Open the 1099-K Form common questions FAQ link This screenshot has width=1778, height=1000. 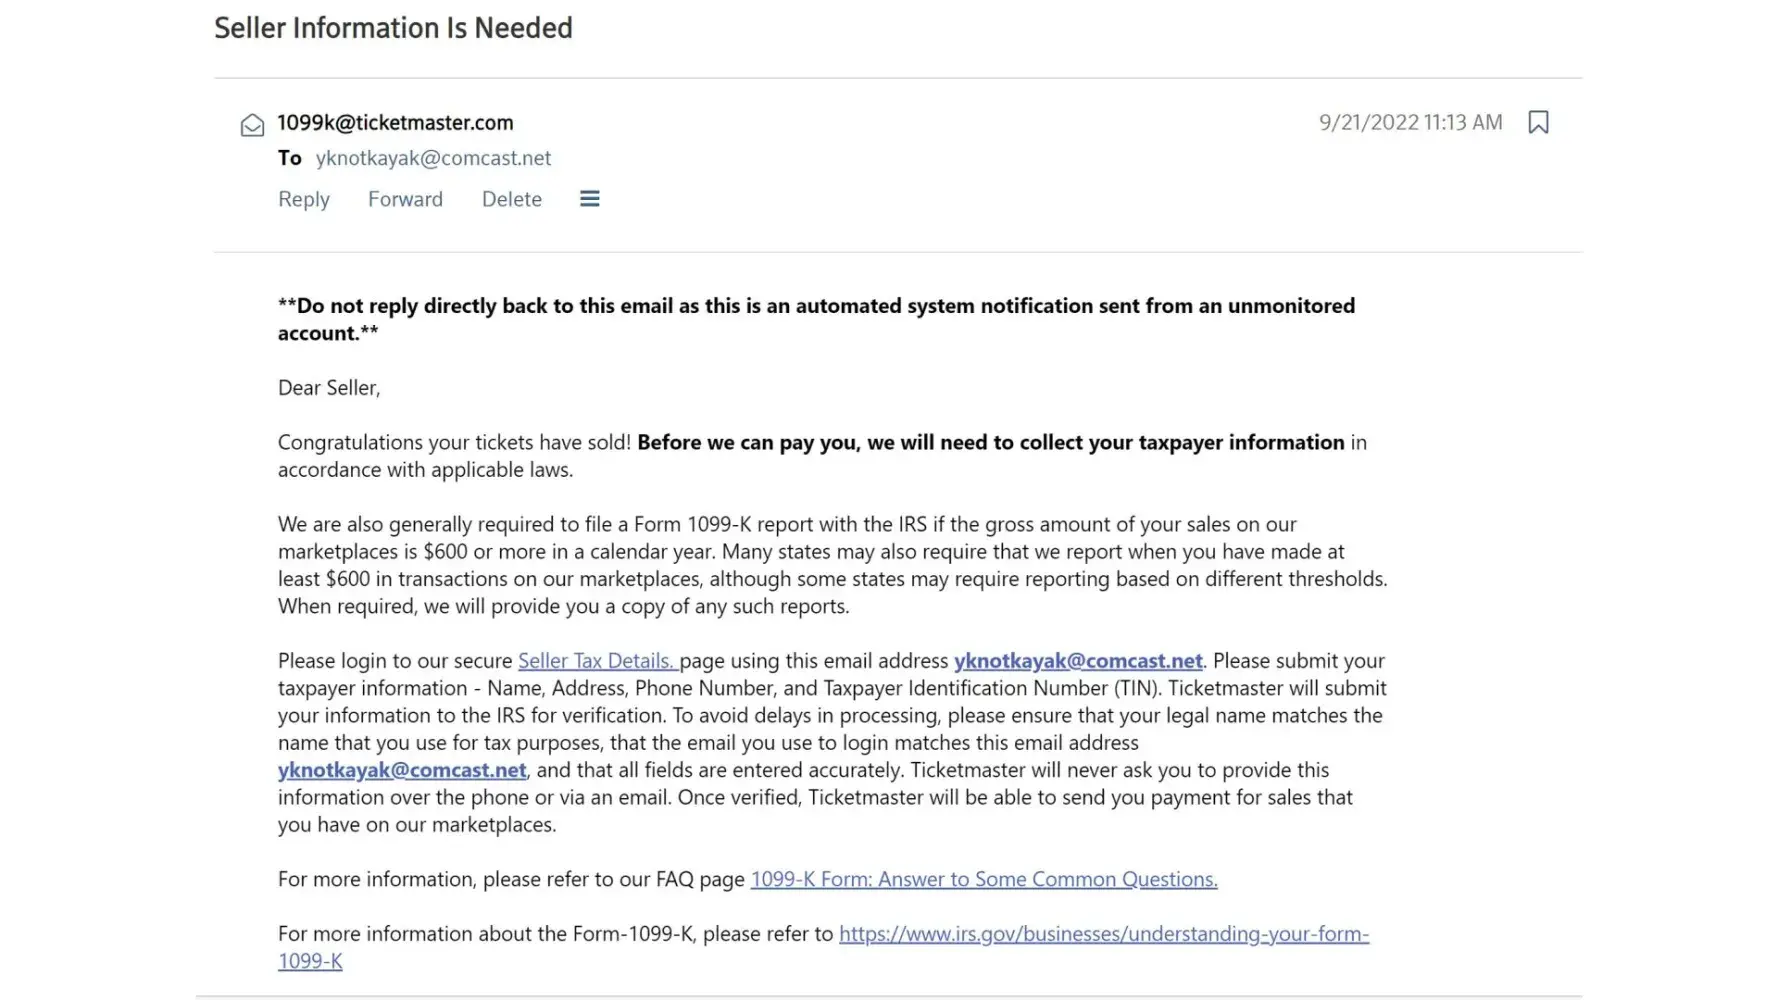coord(983,879)
